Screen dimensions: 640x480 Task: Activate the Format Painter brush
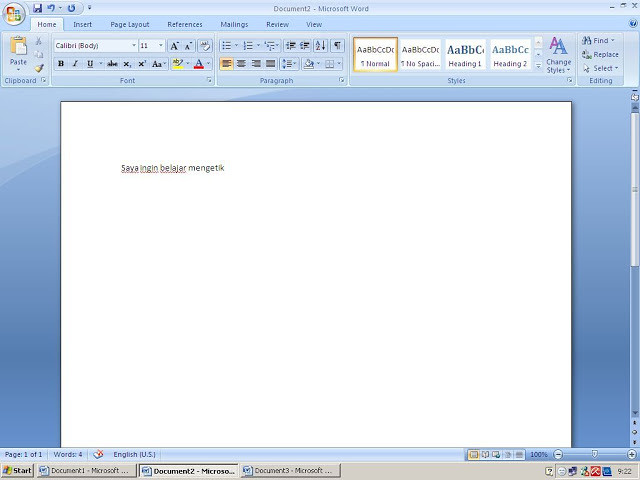click(39, 68)
